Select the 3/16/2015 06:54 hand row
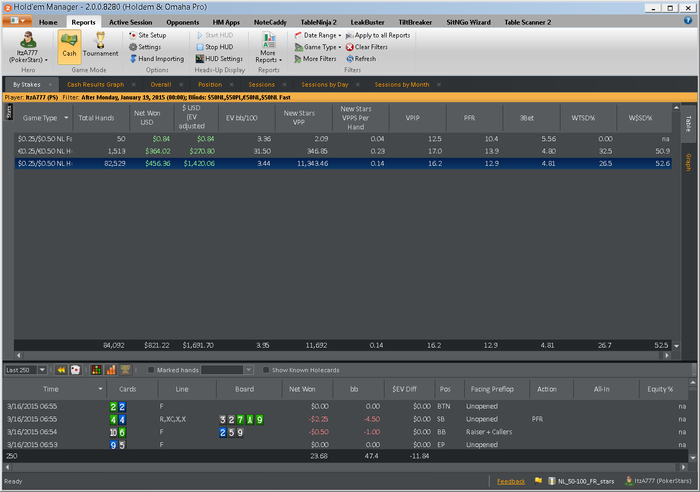Screen dimensions: 700x492 343,432
